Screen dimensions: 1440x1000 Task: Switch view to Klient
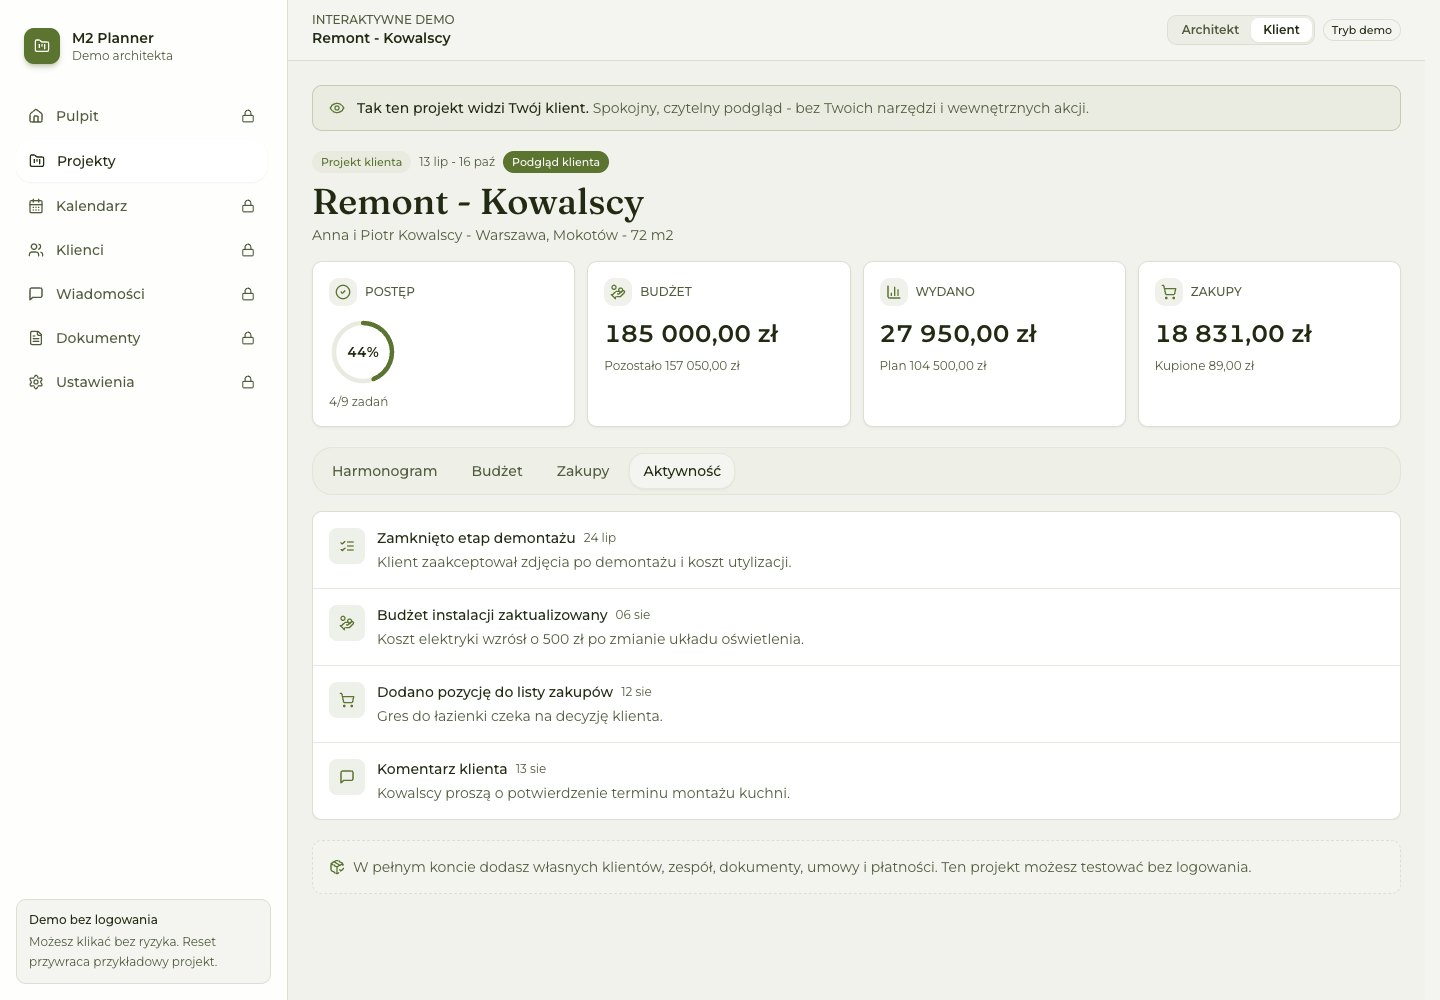tap(1281, 30)
